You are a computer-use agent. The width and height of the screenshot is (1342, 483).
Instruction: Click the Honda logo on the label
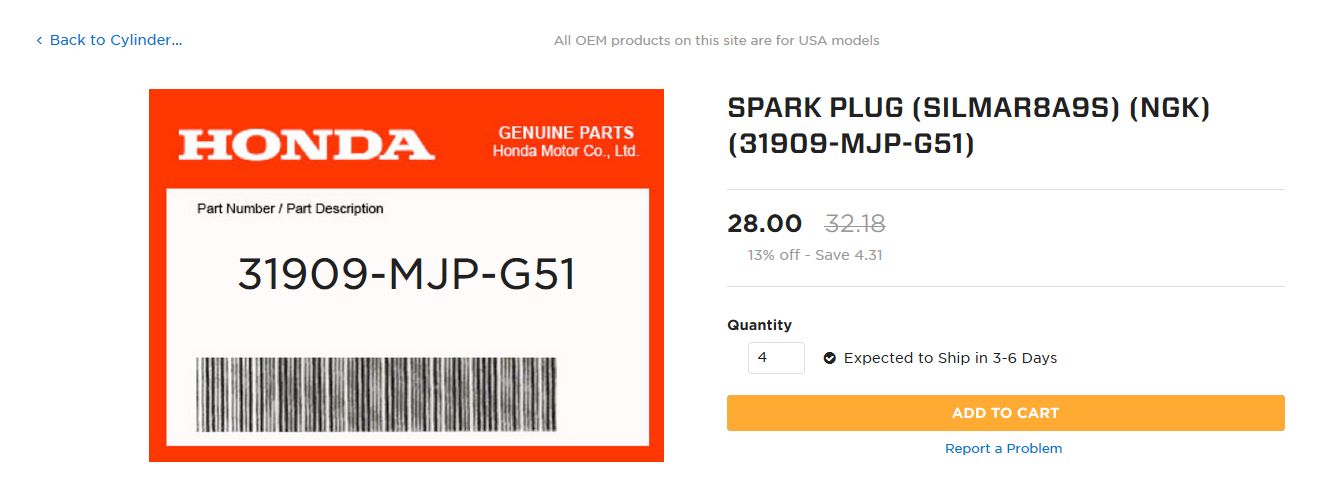coord(306,144)
